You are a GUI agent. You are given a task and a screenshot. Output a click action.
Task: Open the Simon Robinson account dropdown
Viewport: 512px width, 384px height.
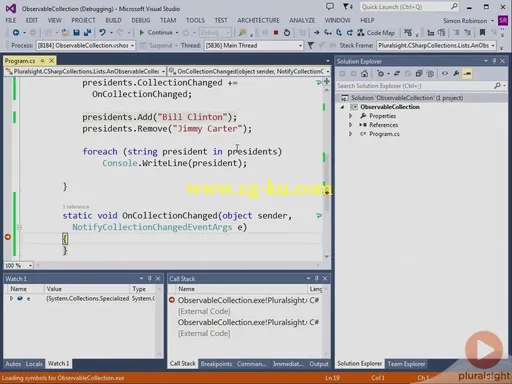click(x=468, y=21)
